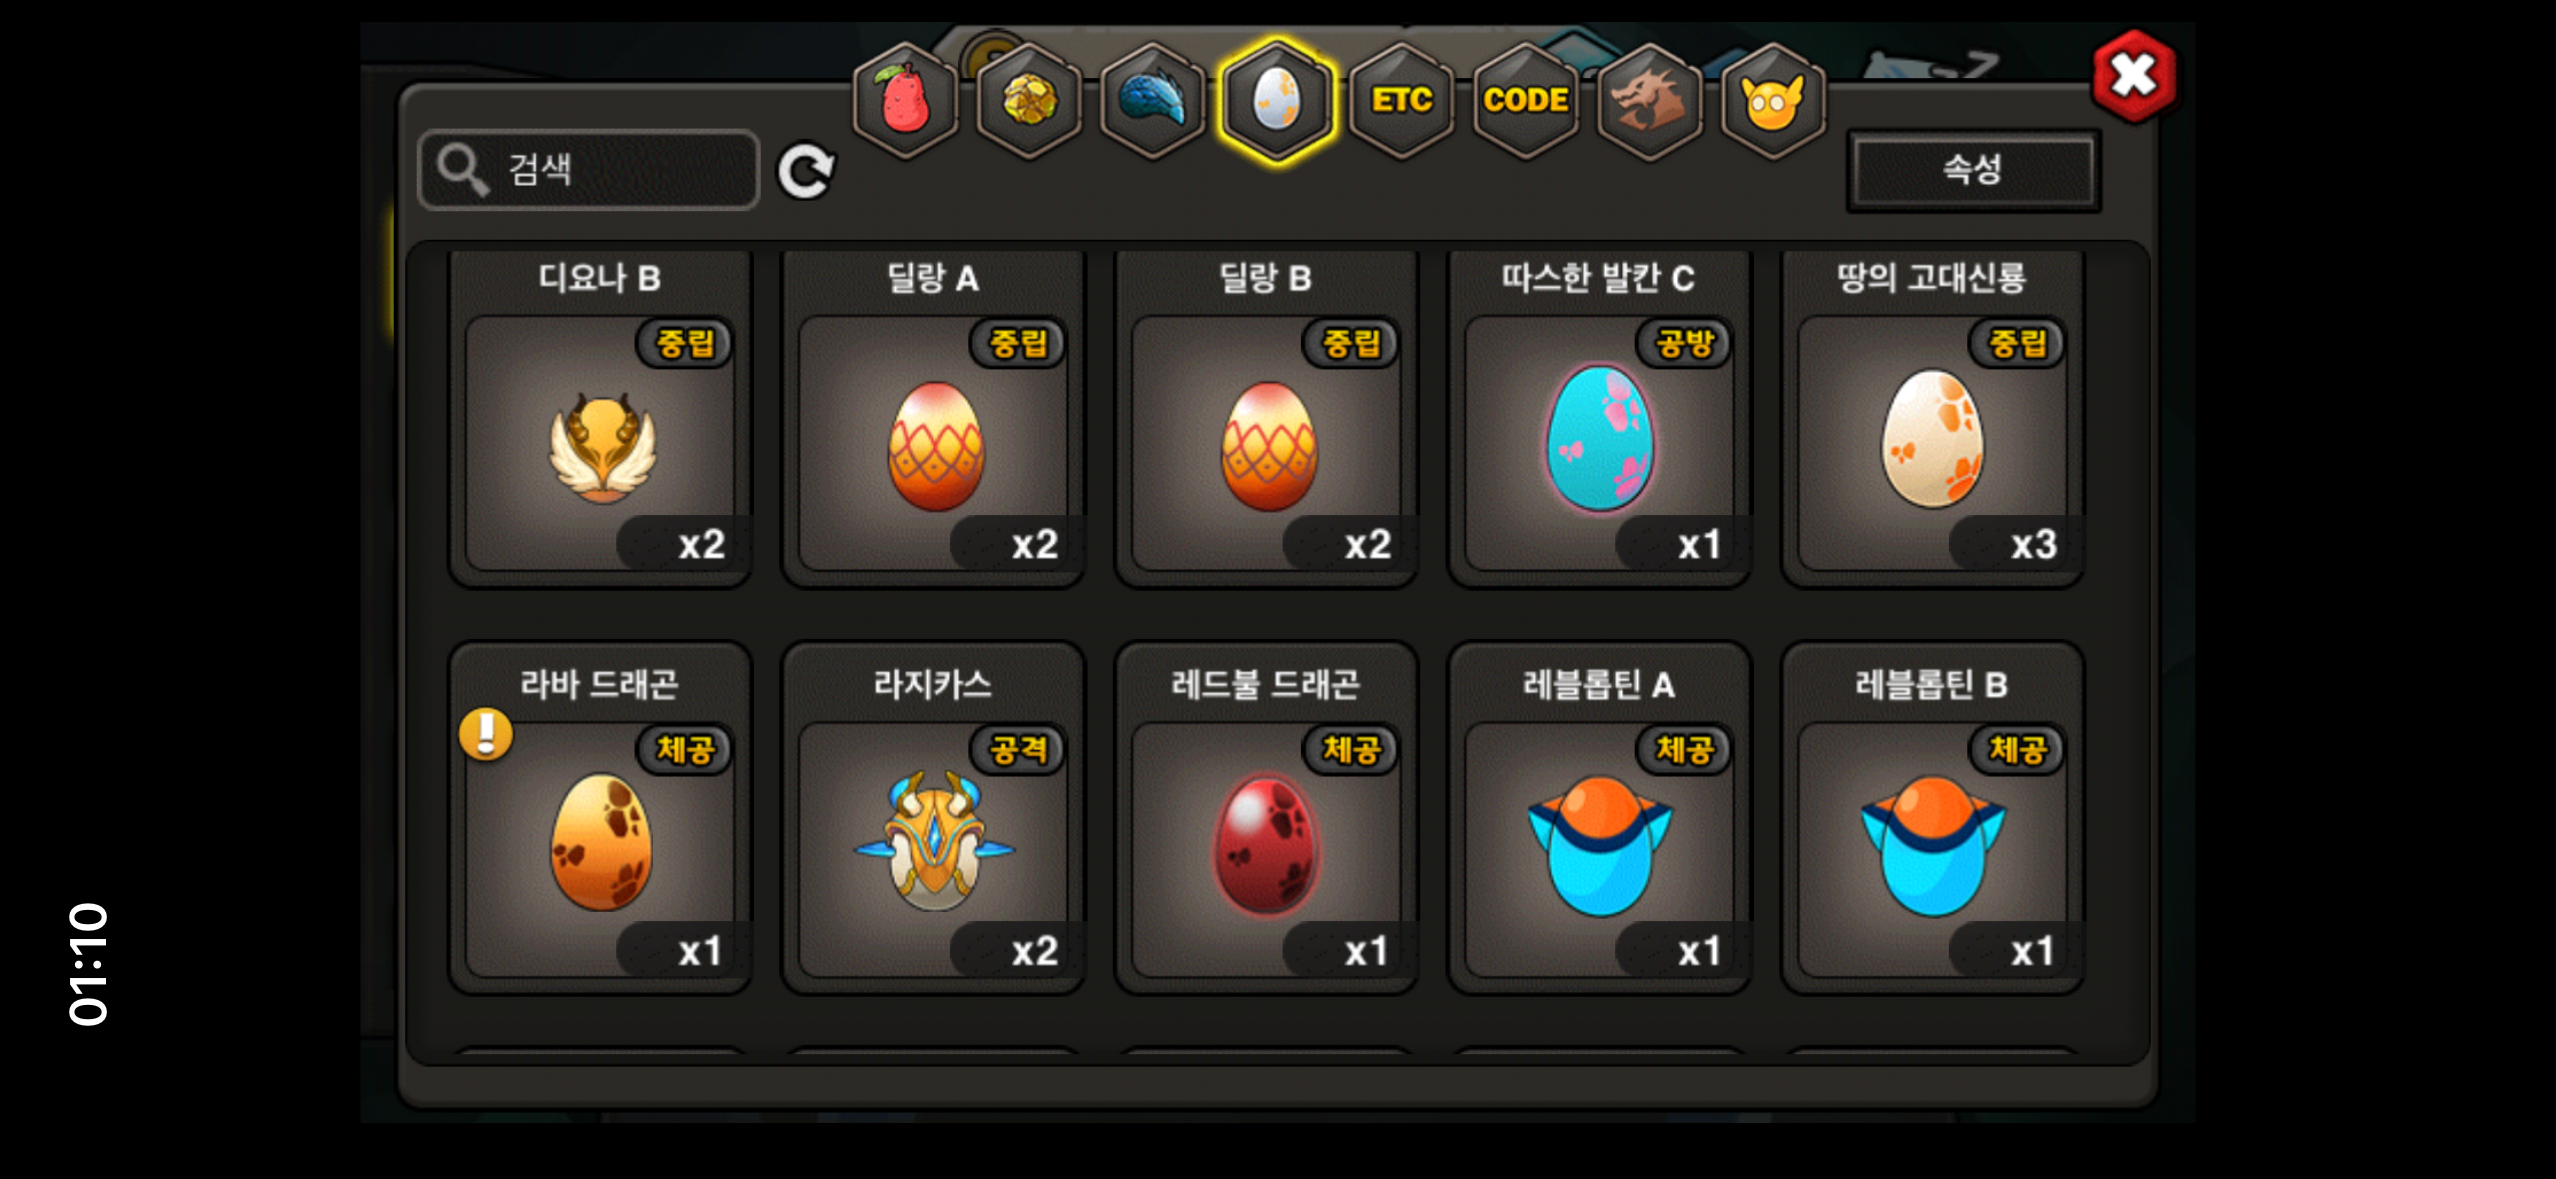Open the 속성 attribute filter button
This screenshot has width=2556, height=1179.
[x=1973, y=169]
